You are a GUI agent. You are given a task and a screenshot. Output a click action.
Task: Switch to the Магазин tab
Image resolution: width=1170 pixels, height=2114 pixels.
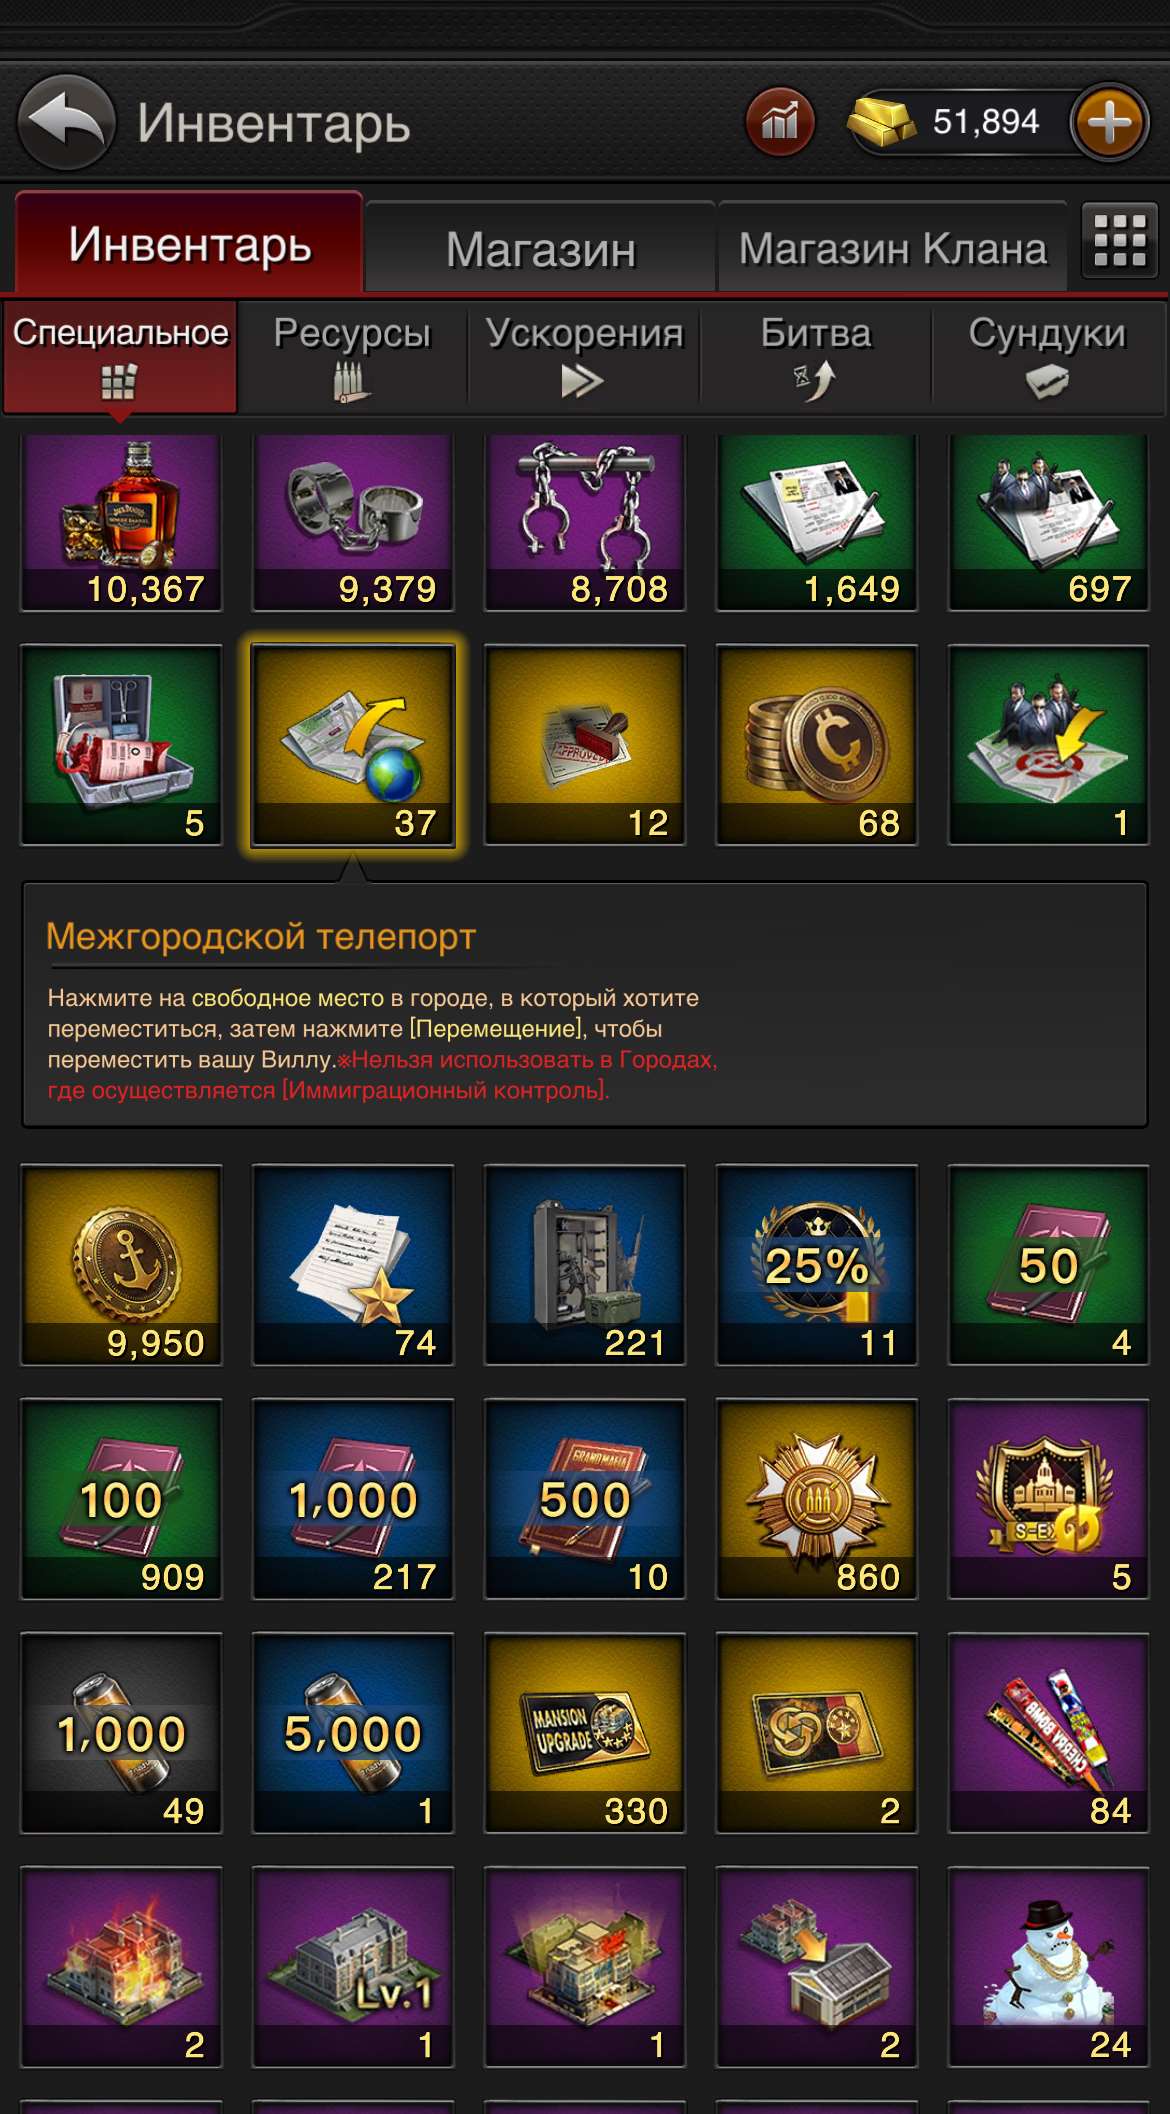pos(540,248)
